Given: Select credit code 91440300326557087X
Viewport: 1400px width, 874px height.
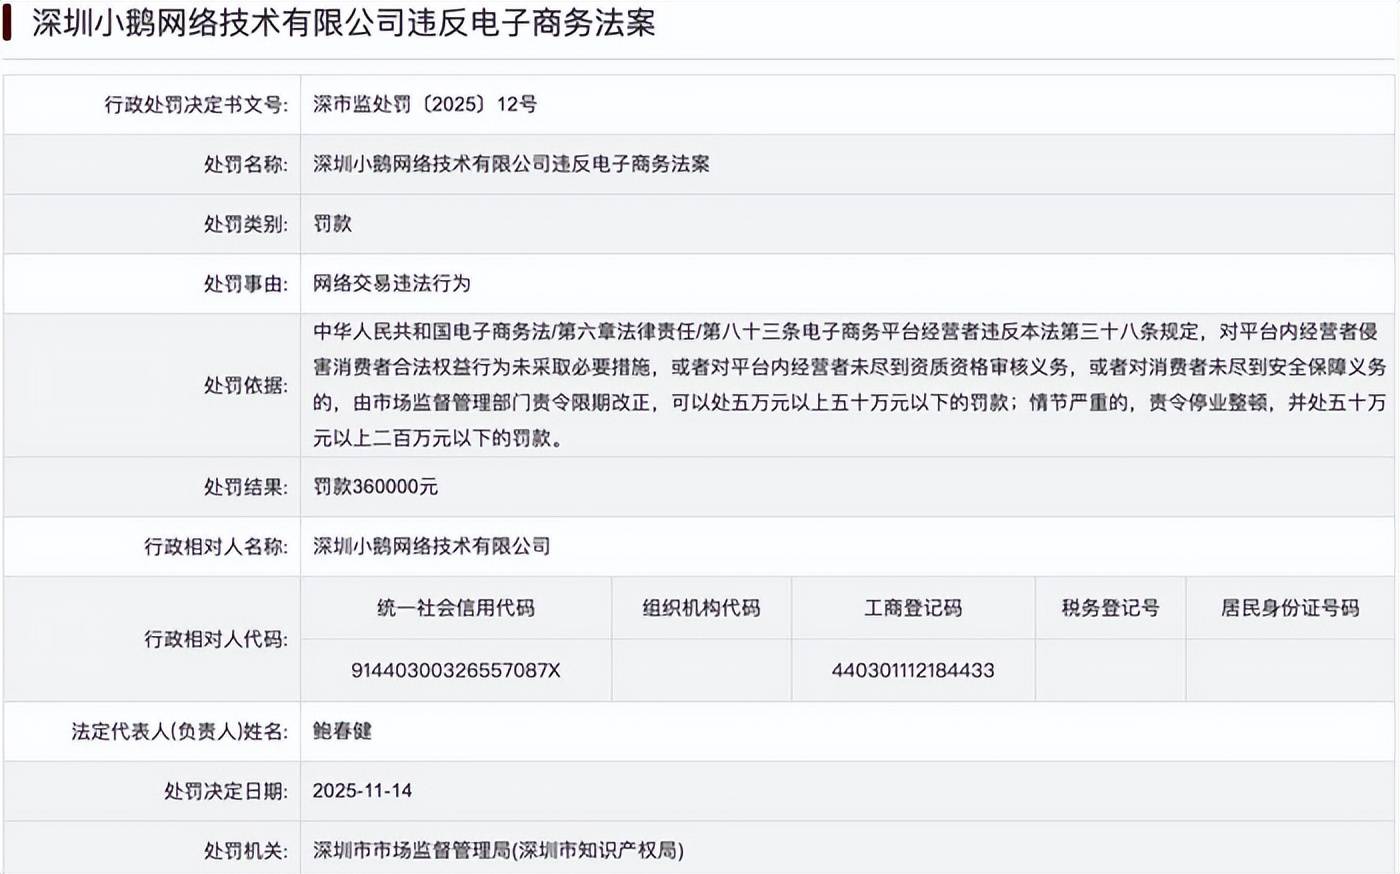Looking at the screenshot, I should [455, 671].
